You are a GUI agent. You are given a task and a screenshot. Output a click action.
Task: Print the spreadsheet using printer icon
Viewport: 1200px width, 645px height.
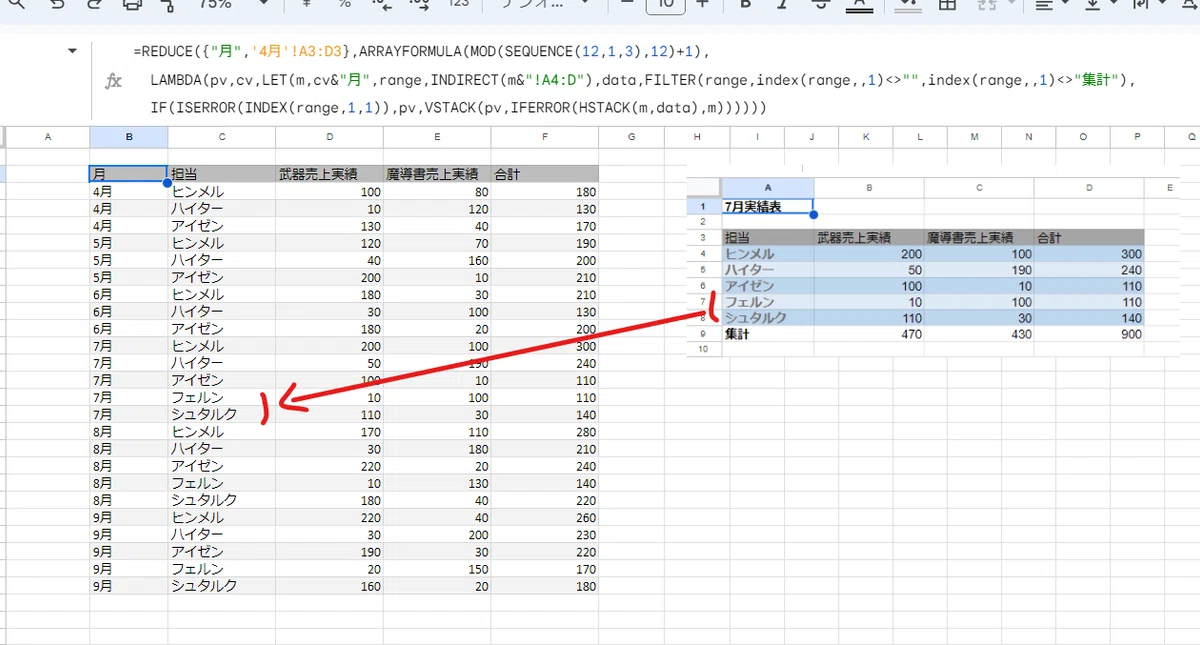click(x=132, y=5)
